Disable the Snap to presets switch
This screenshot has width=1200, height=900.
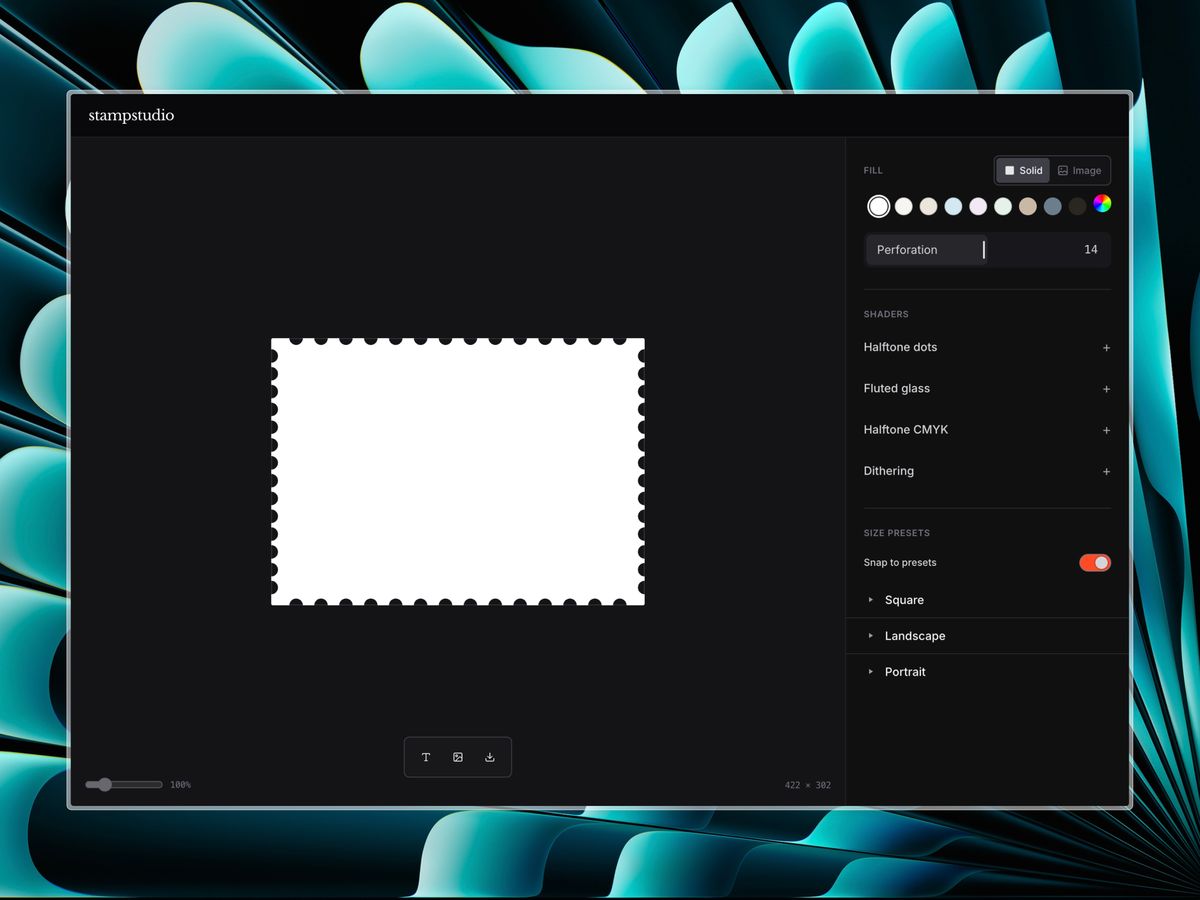pyautogui.click(x=1095, y=563)
